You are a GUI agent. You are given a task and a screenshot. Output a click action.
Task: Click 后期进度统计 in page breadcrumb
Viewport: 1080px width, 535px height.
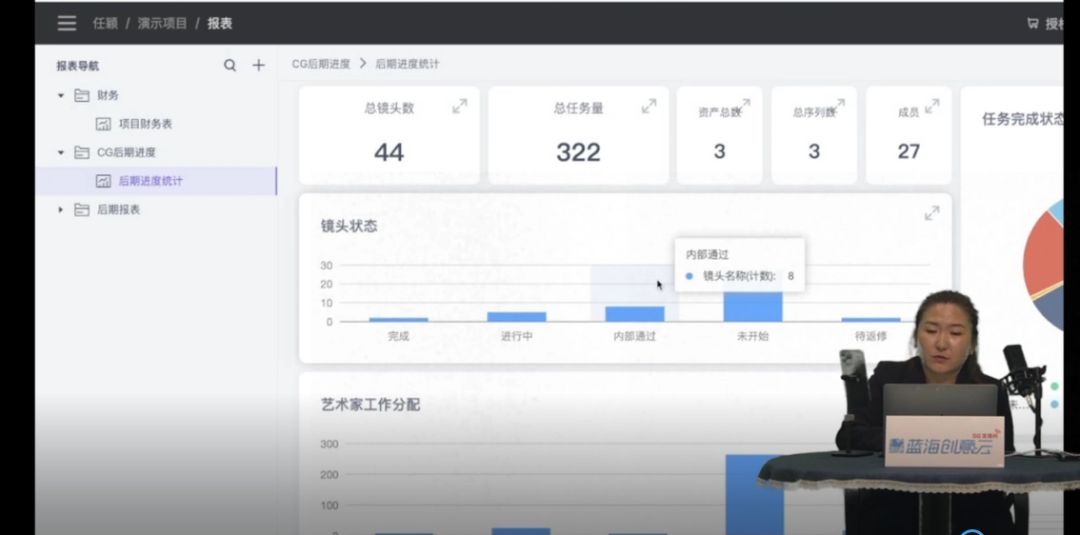[x=407, y=64]
